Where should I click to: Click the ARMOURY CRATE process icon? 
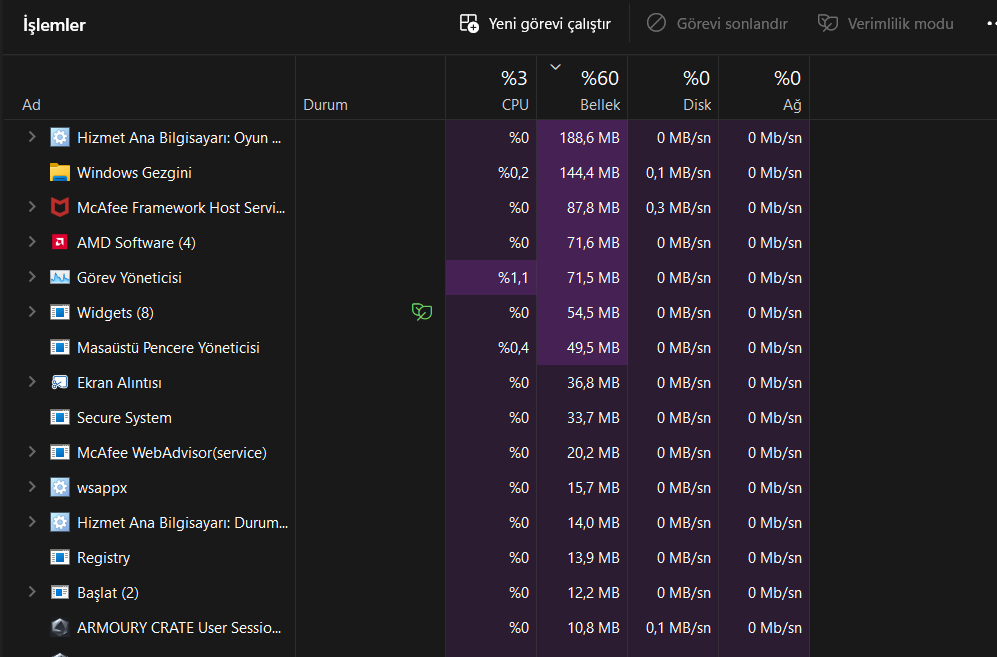[60, 627]
